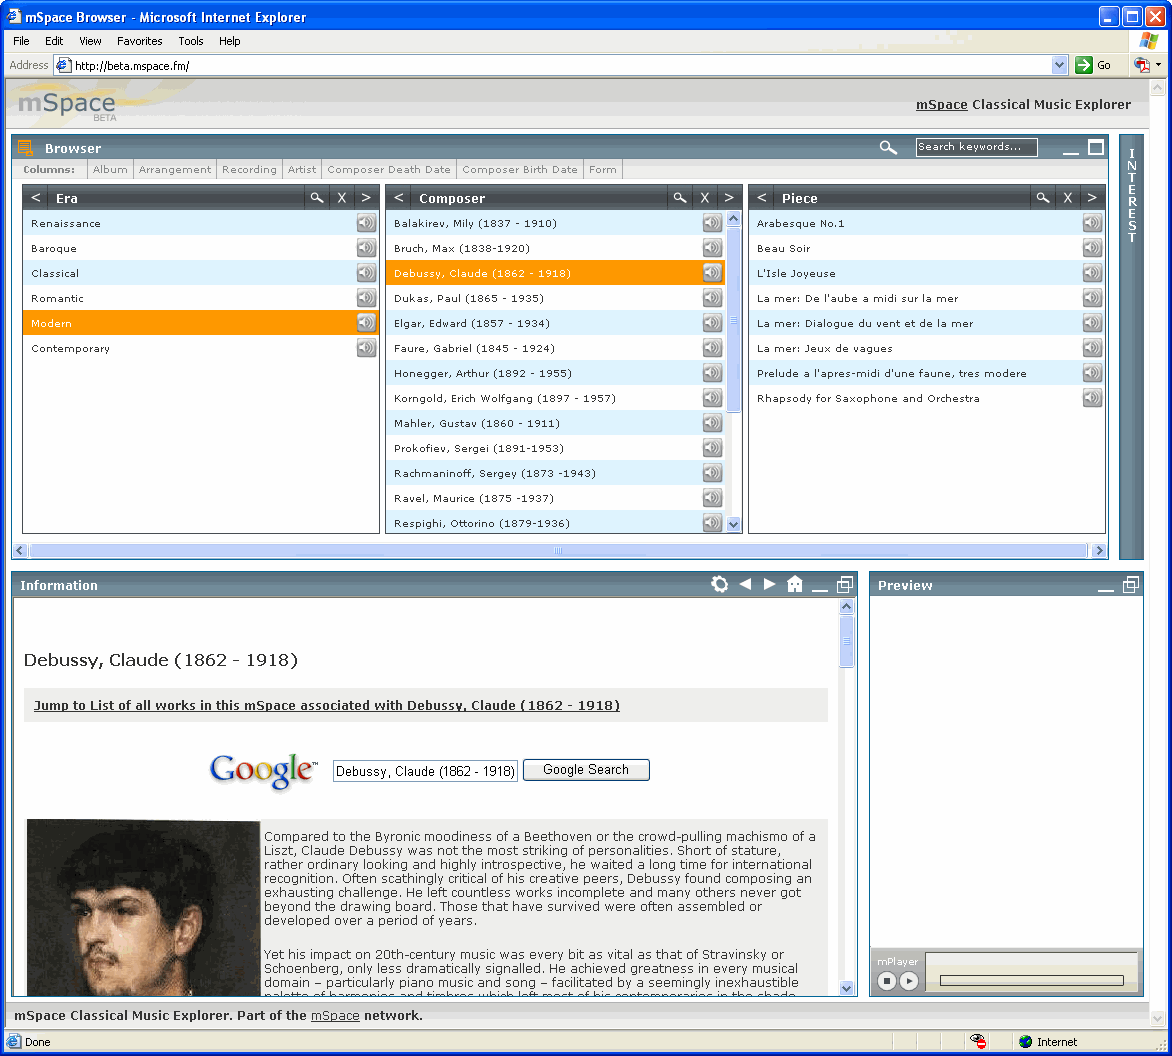The width and height of the screenshot is (1172, 1056).
Task: Click the Information panel settings gear
Action: [720, 584]
